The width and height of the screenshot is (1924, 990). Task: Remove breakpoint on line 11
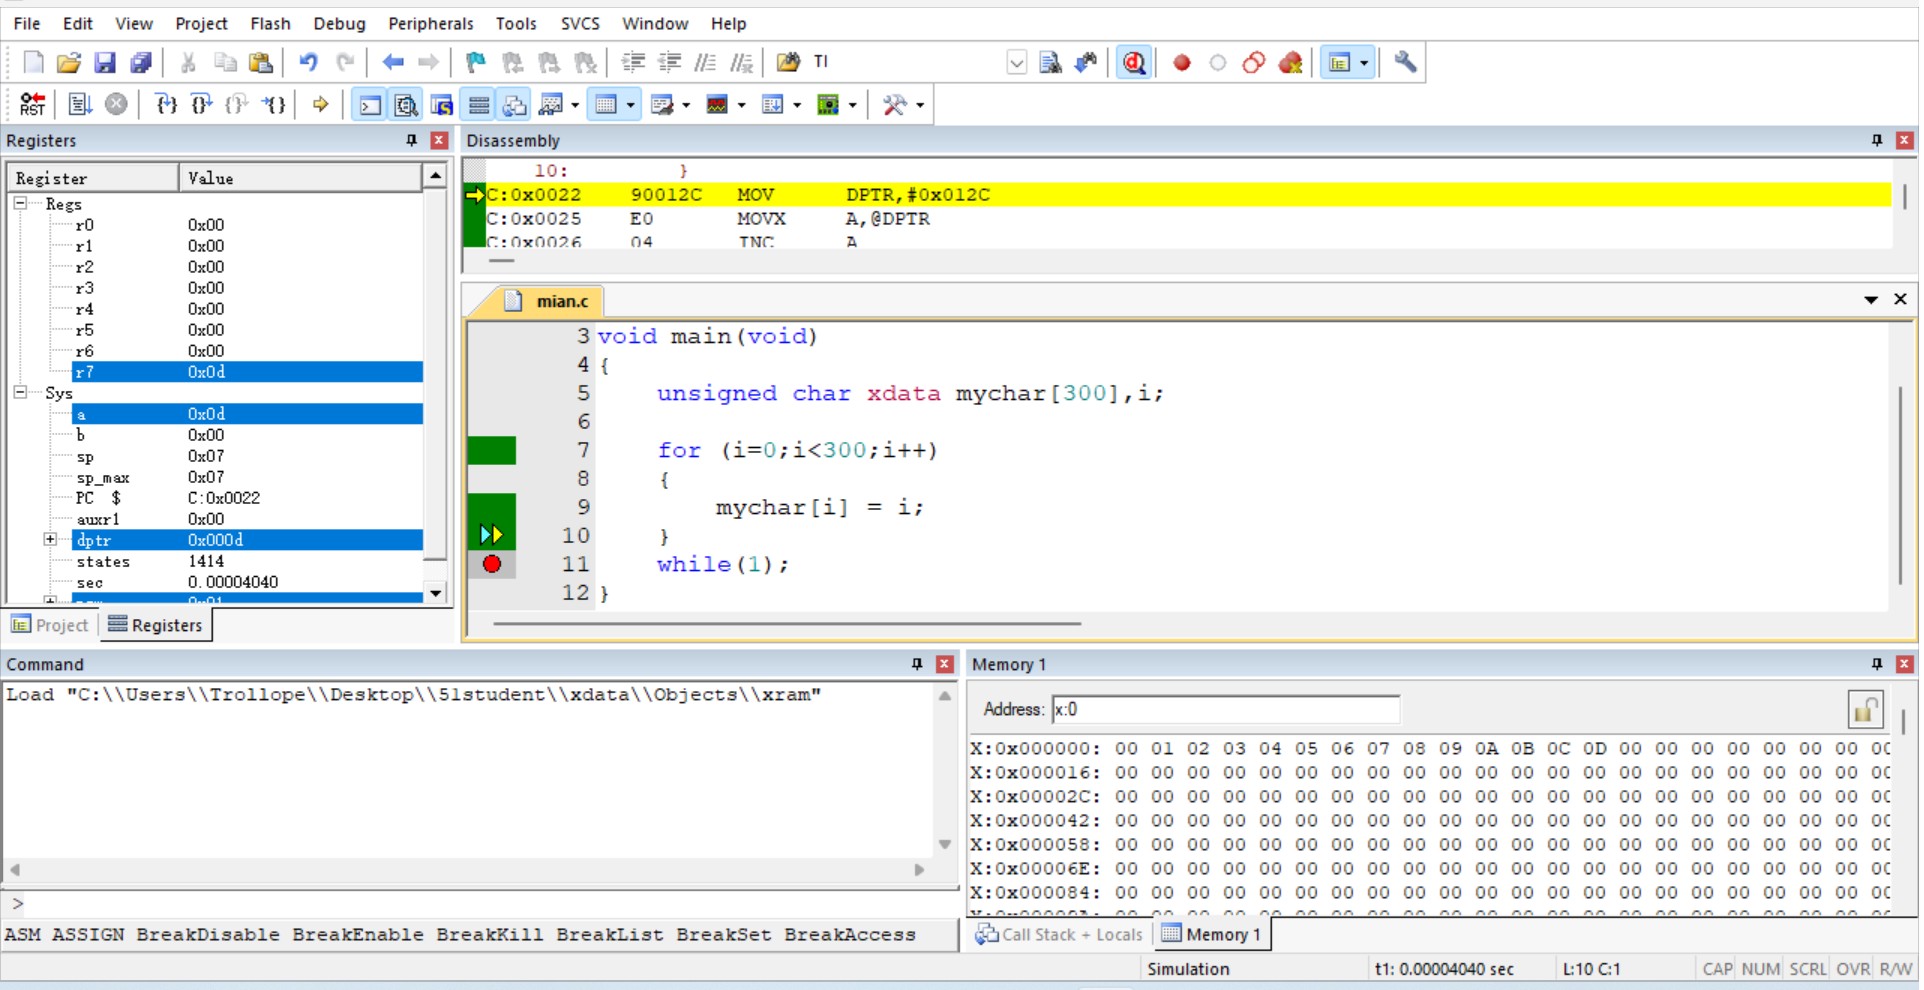point(491,564)
